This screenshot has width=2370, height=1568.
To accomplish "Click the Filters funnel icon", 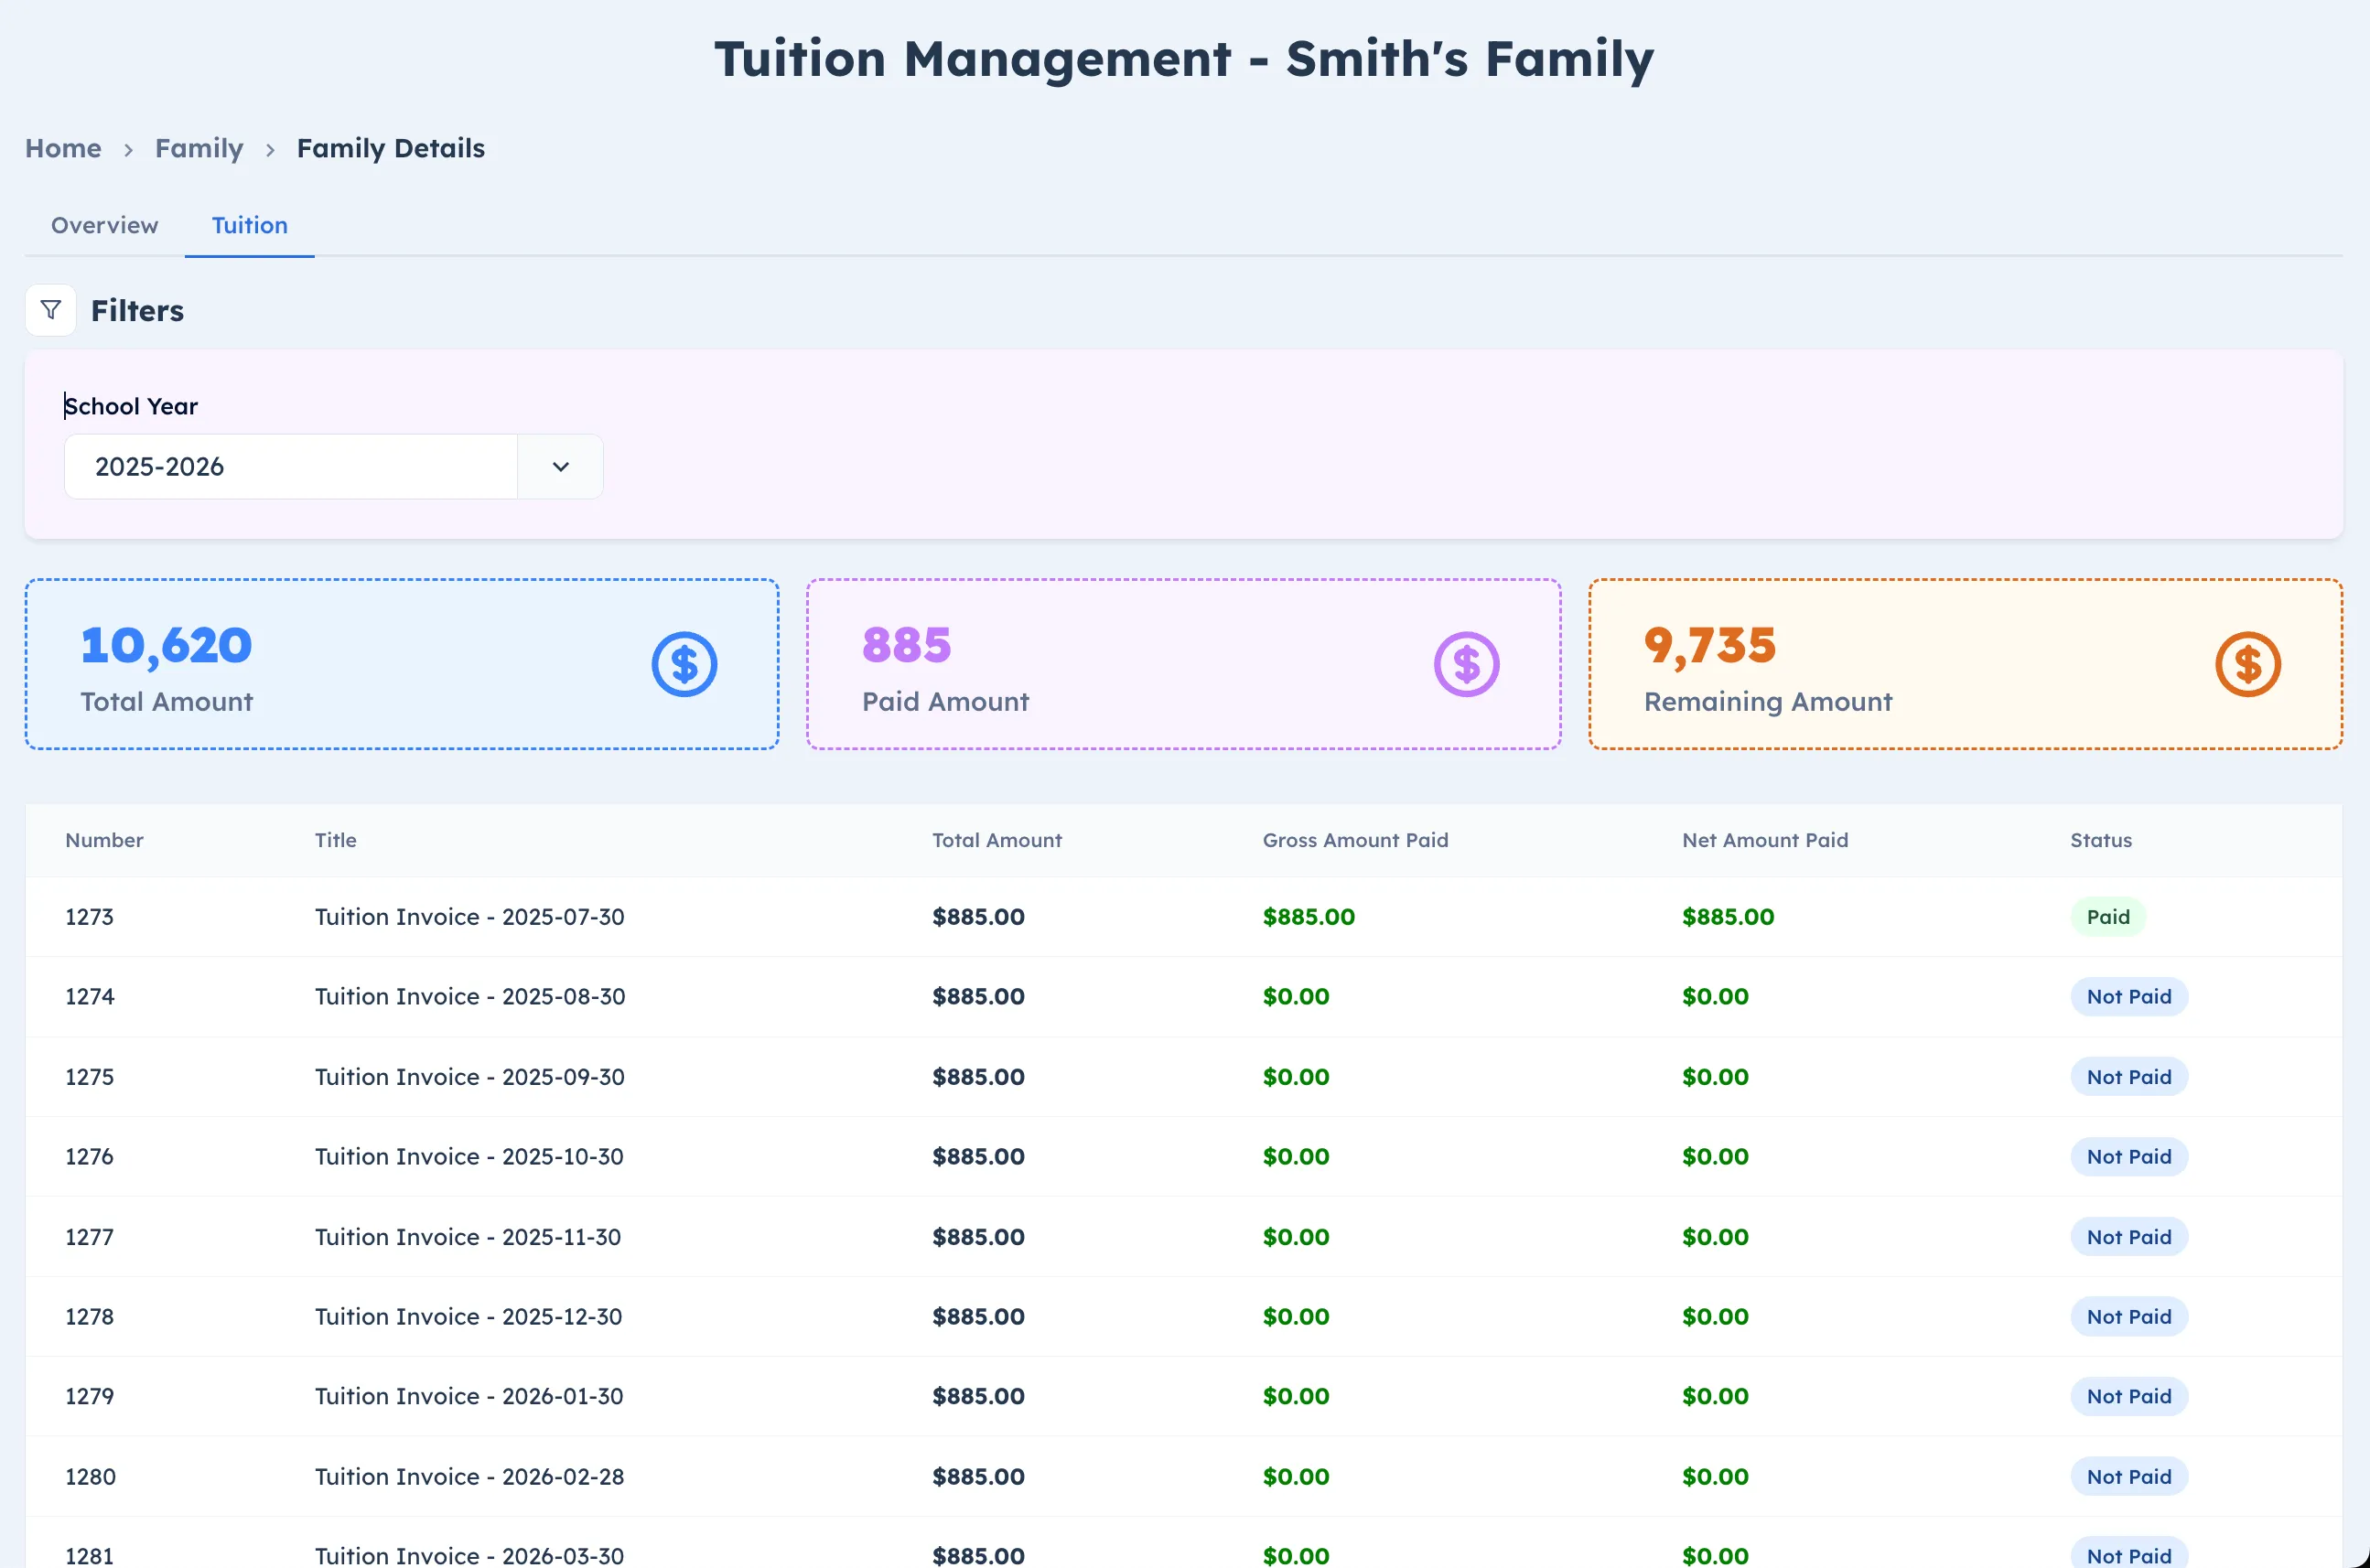I will [50, 310].
